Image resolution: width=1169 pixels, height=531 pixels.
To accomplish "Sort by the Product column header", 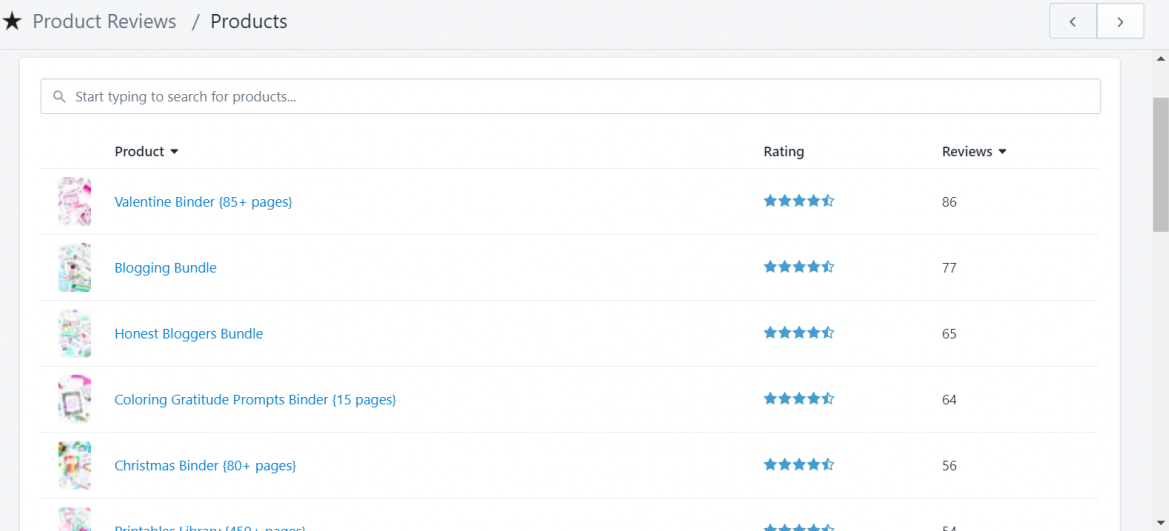I will [146, 151].
